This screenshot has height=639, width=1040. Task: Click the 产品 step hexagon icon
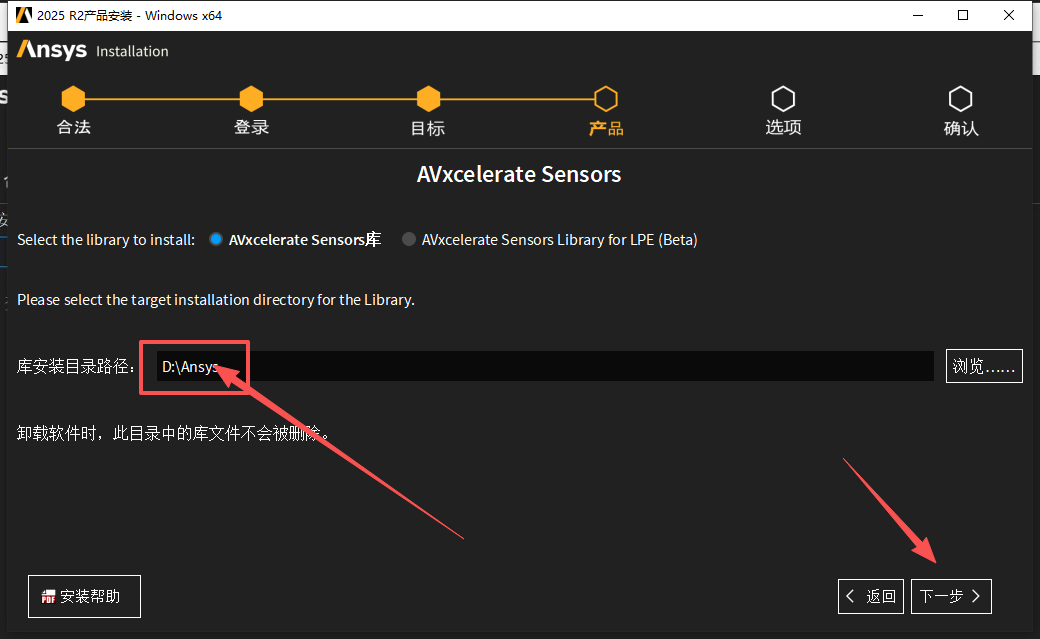[x=605, y=99]
